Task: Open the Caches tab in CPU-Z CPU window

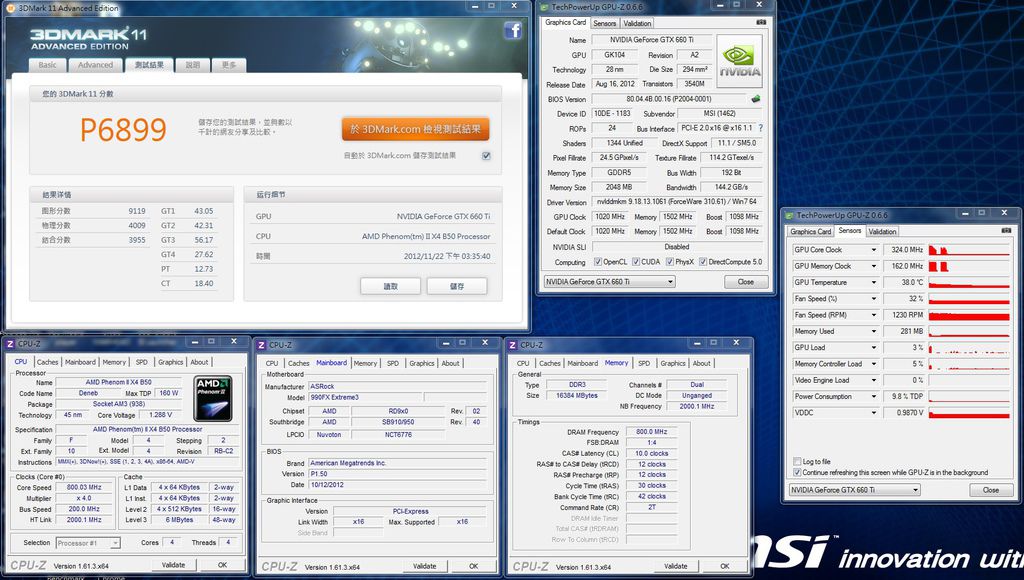Action: [x=47, y=362]
